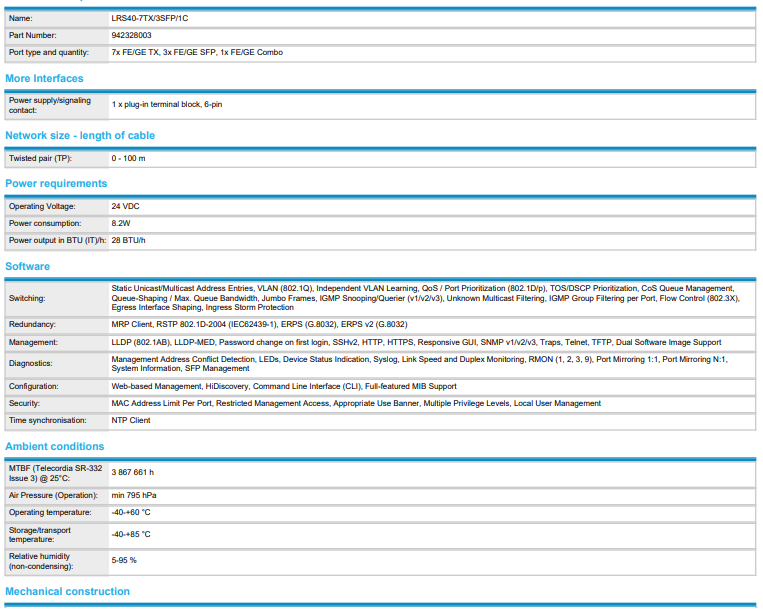The height and width of the screenshot is (616, 763).
Task: Click 'Relative humidity (non-condensing):' label
Action: pos(41,562)
